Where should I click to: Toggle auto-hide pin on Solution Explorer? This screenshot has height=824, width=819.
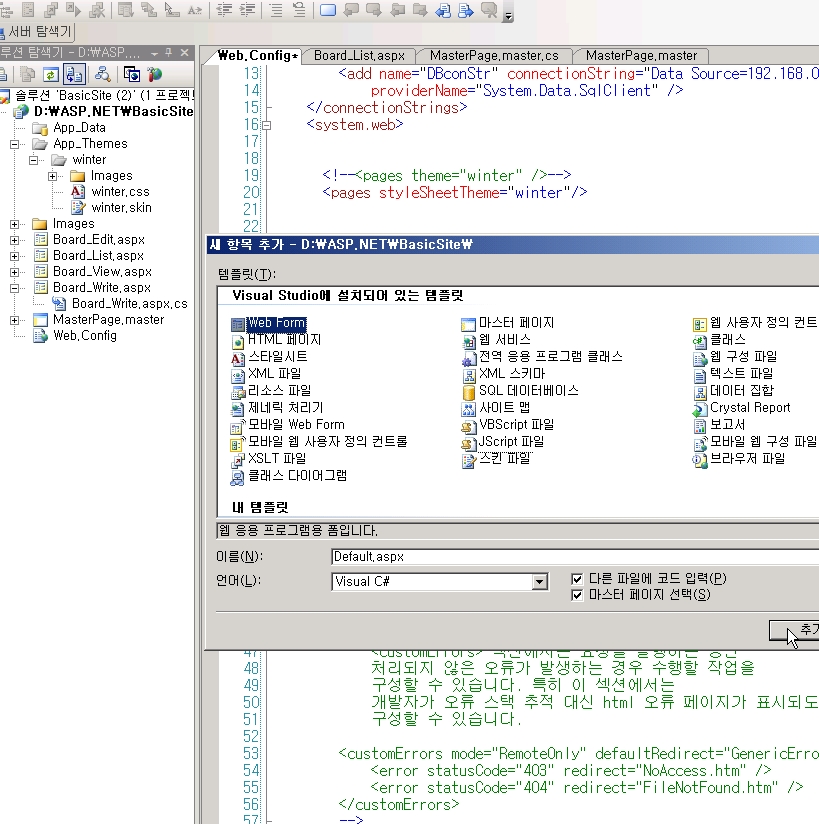[169, 53]
